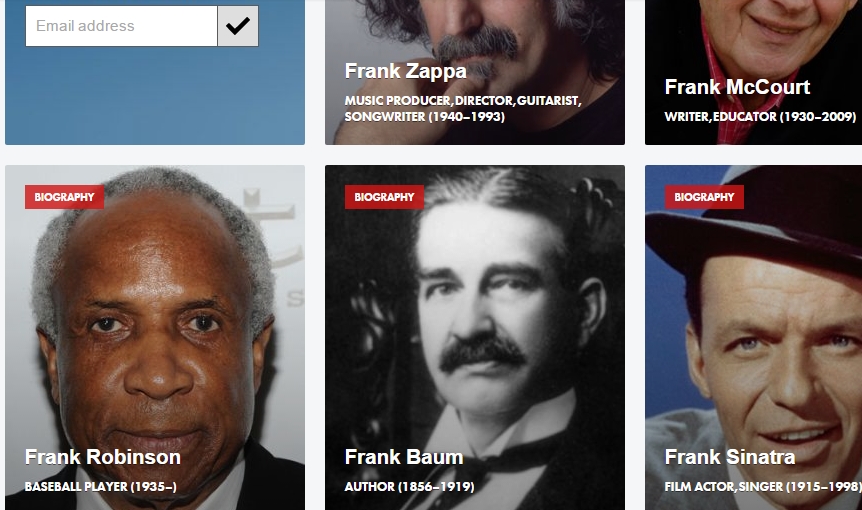Open the Frank Baum name link
This screenshot has height=510, width=862.
(404, 457)
